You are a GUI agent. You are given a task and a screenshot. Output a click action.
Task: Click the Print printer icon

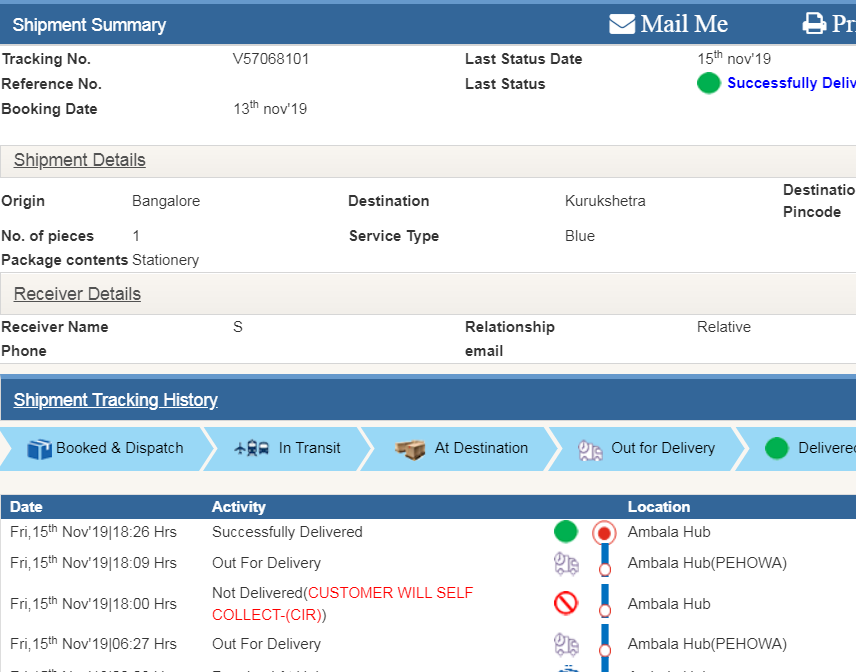(x=814, y=24)
